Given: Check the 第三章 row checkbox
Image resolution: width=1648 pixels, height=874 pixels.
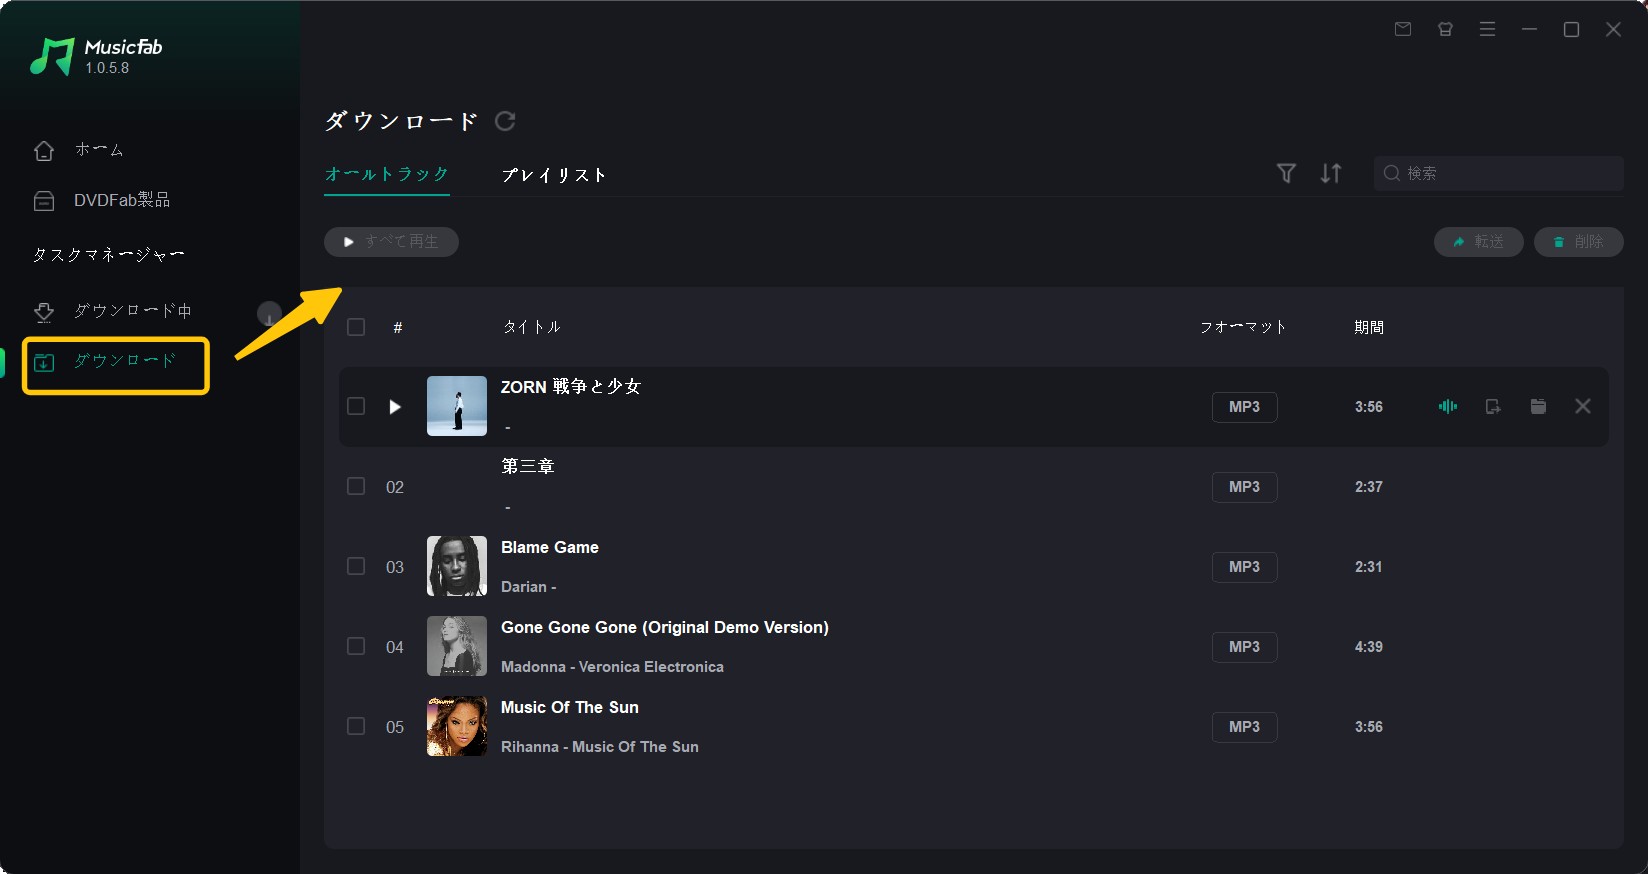Looking at the screenshot, I should tap(356, 486).
